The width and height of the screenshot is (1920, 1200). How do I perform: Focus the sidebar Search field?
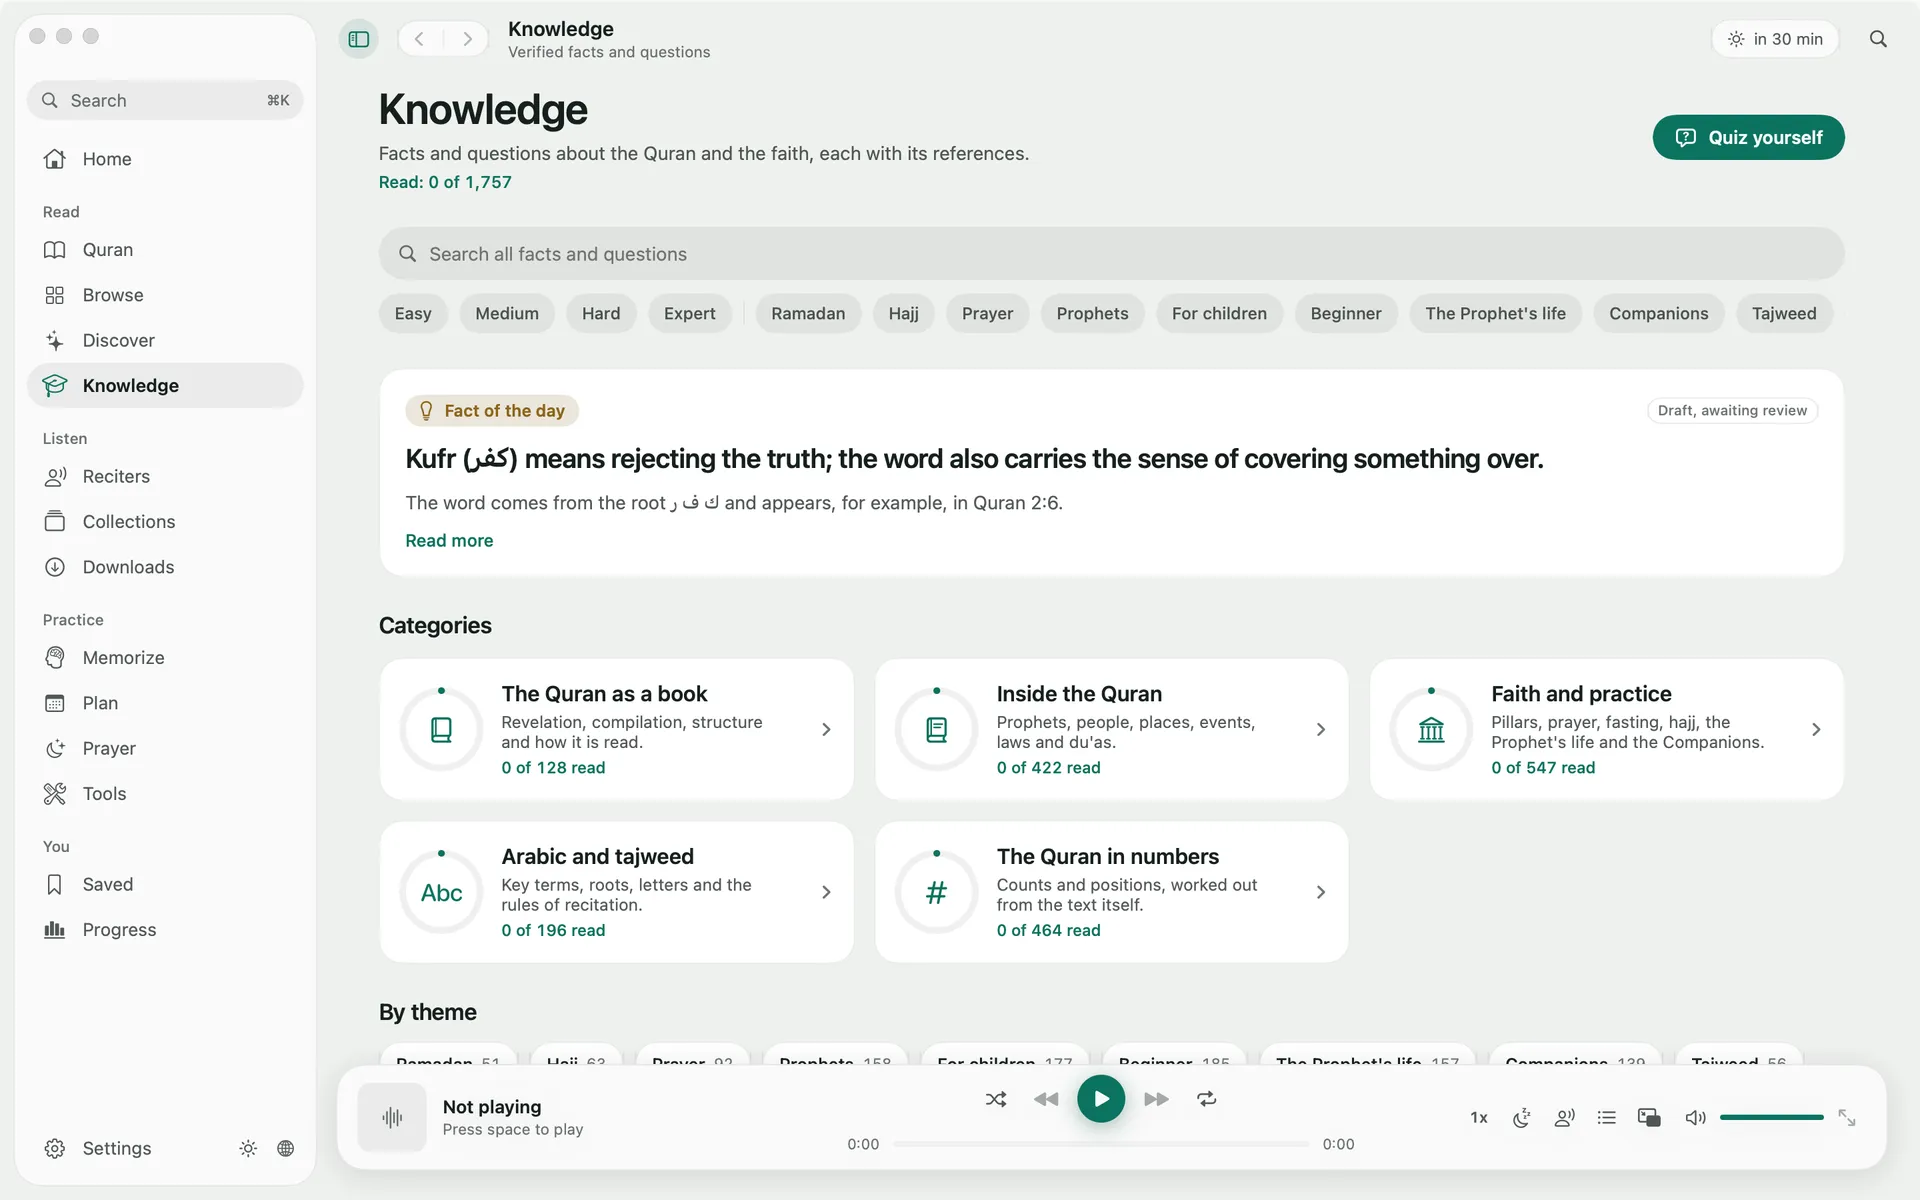pyautogui.click(x=165, y=100)
